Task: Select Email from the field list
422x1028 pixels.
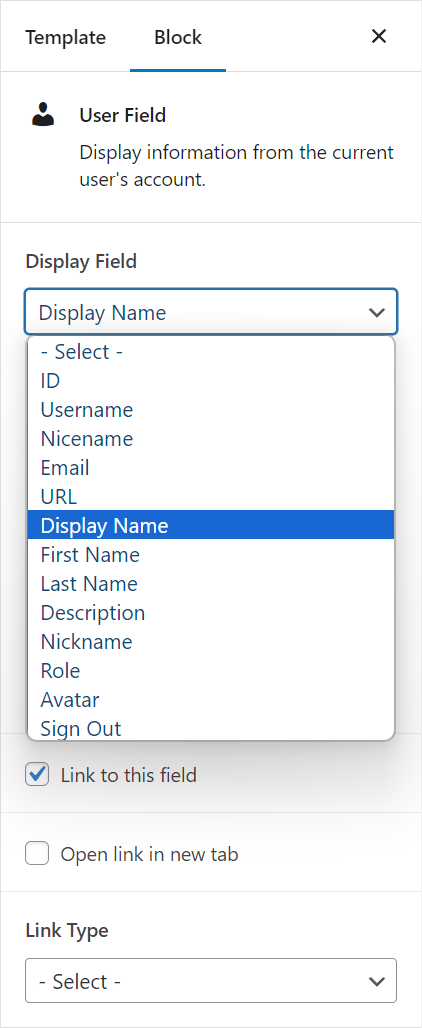Action: [x=211, y=467]
